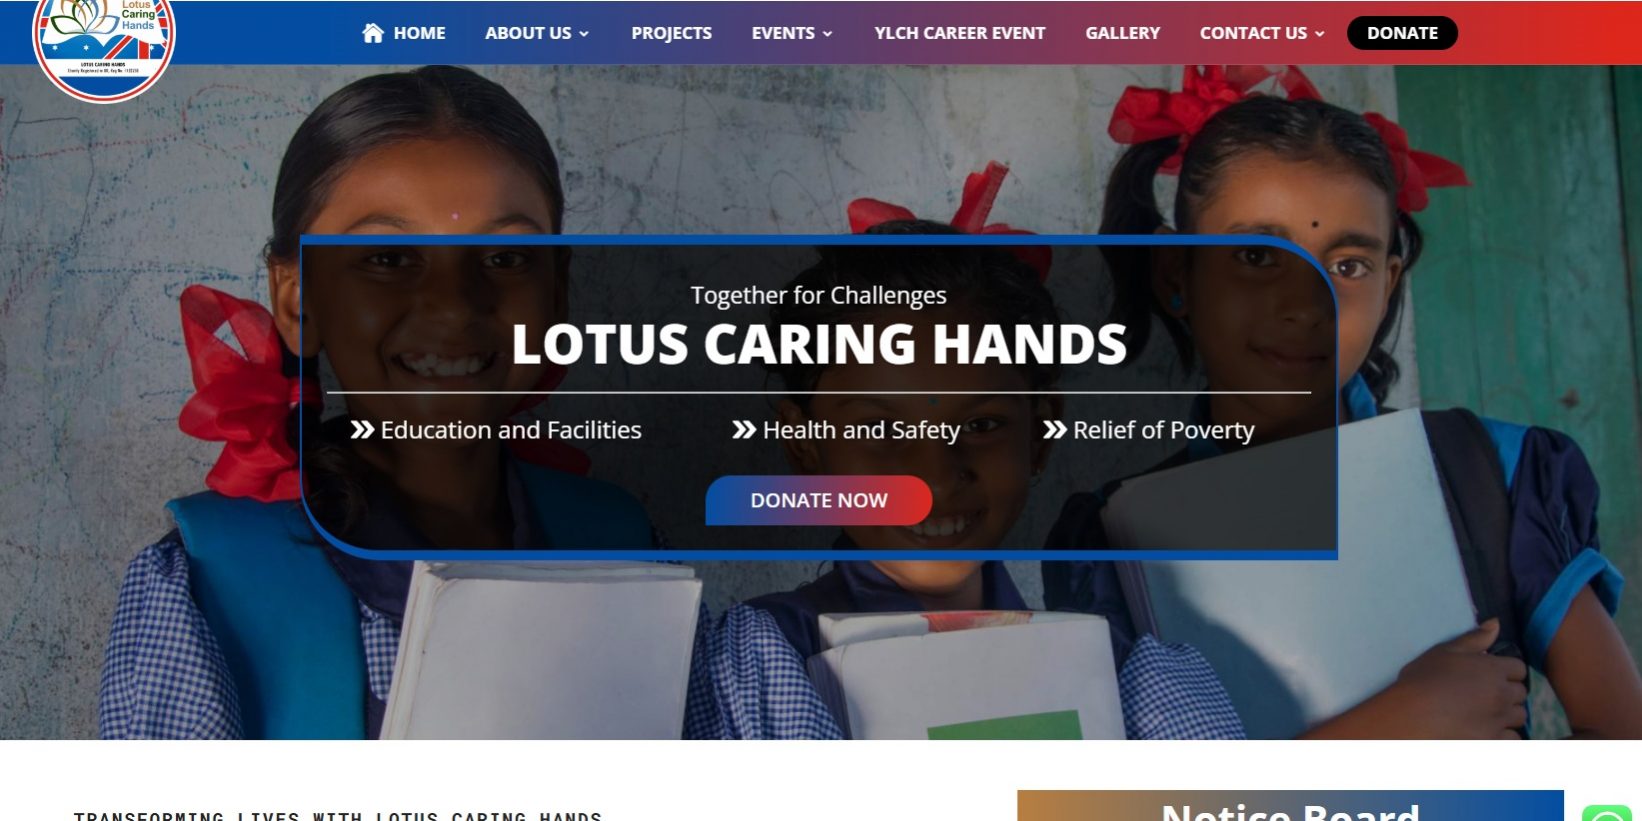This screenshot has width=1642, height=821.
Task: Open the Lotus Caring Hands logo
Action: [x=104, y=45]
